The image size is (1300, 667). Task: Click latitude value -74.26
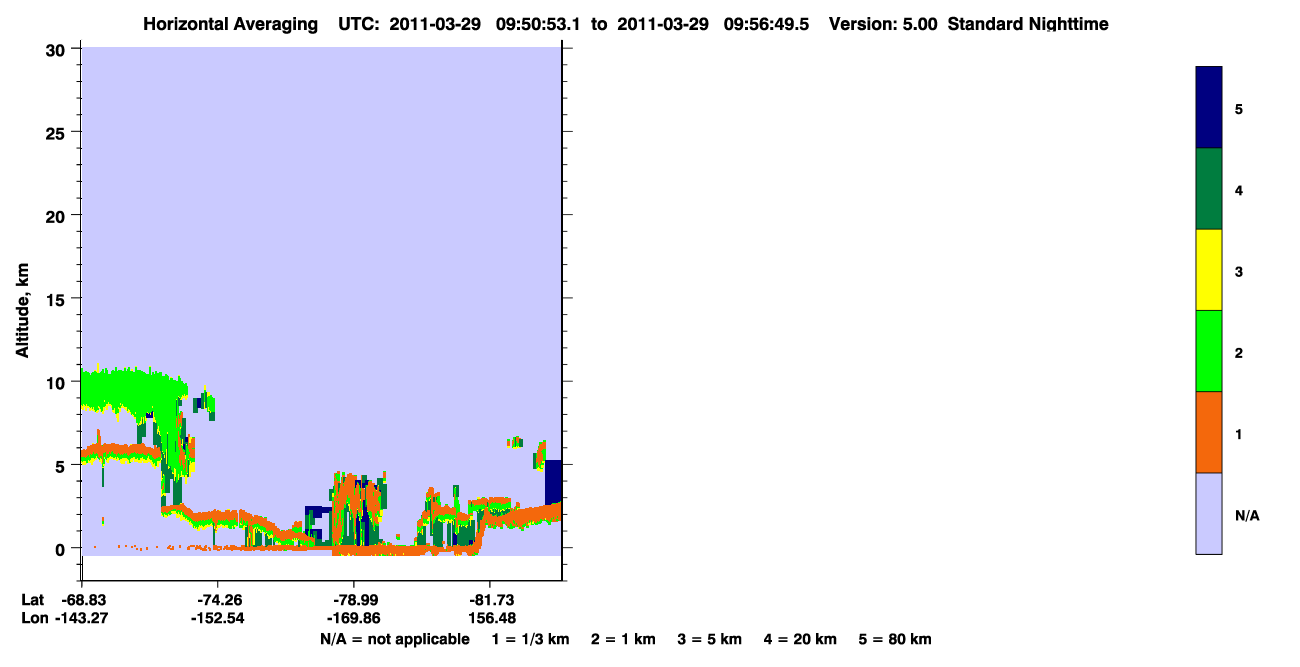pyautogui.click(x=218, y=600)
